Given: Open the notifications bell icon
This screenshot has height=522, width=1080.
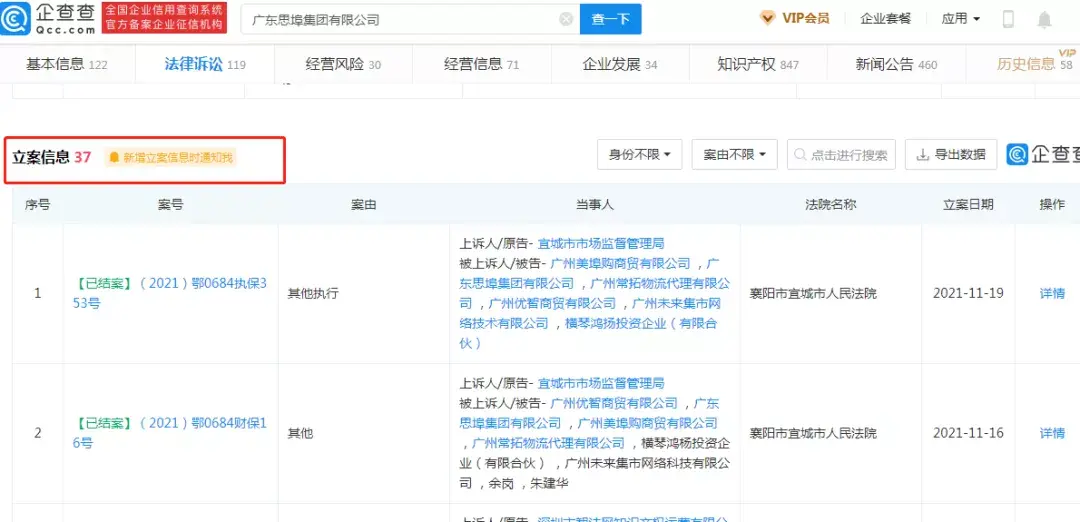Looking at the screenshot, I should [x=1045, y=19].
